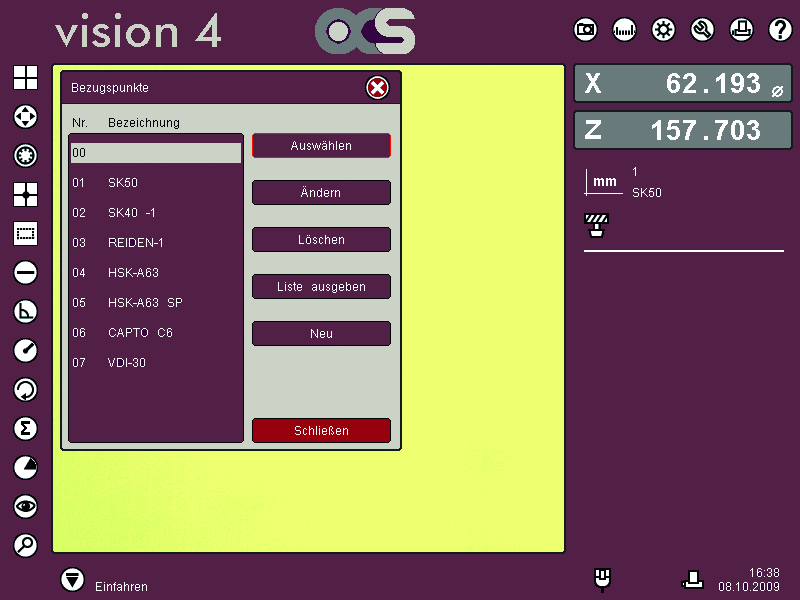Viewport: 800px width, 600px height.
Task: Select the horizontal line measurement icon
Action: (x=25, y=272)
